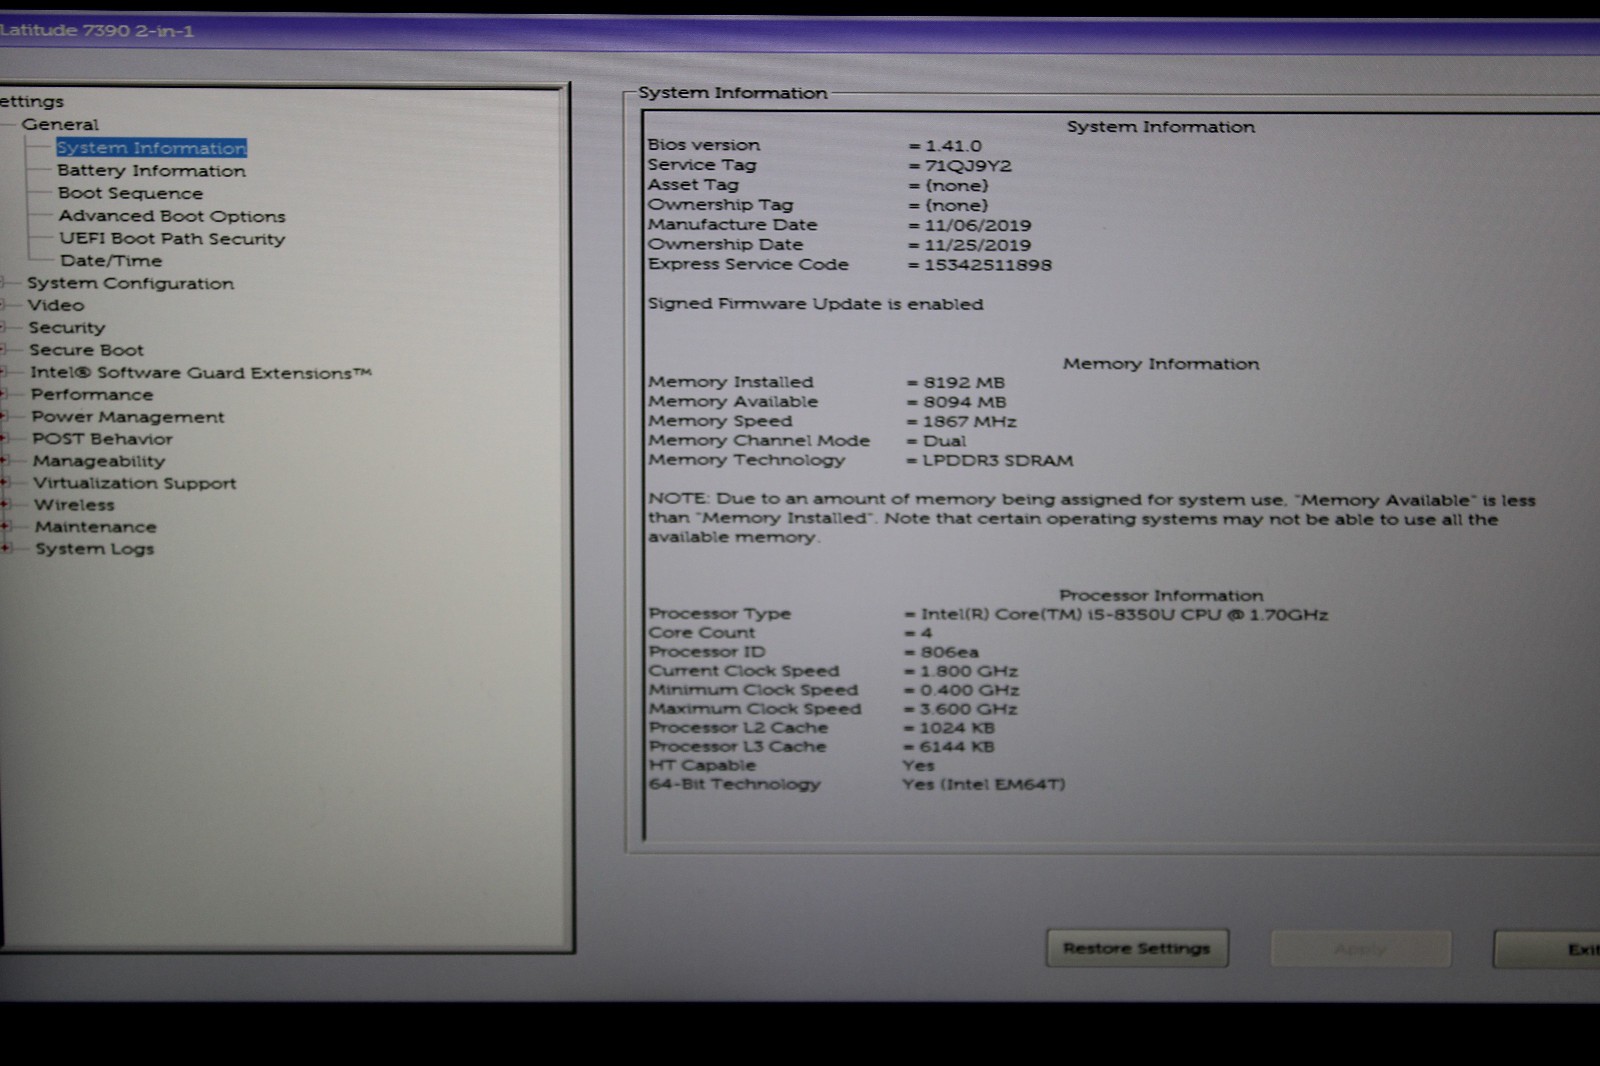Screen dimensions: 1600x1066
Task: Click Memory Channel Mode value Dual
Action: 945,441
